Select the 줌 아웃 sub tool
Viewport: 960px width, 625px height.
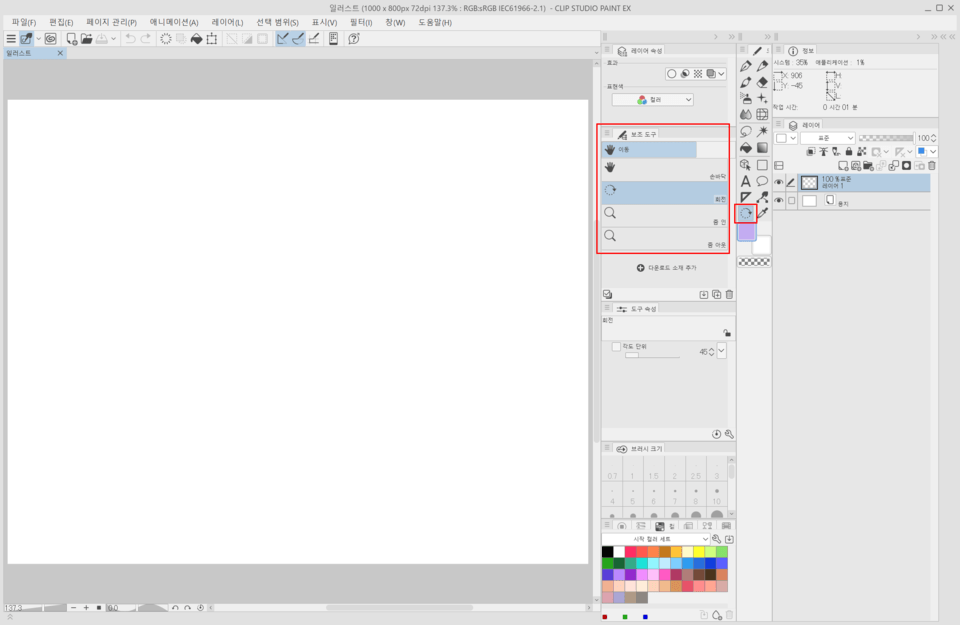pos(664,239)
